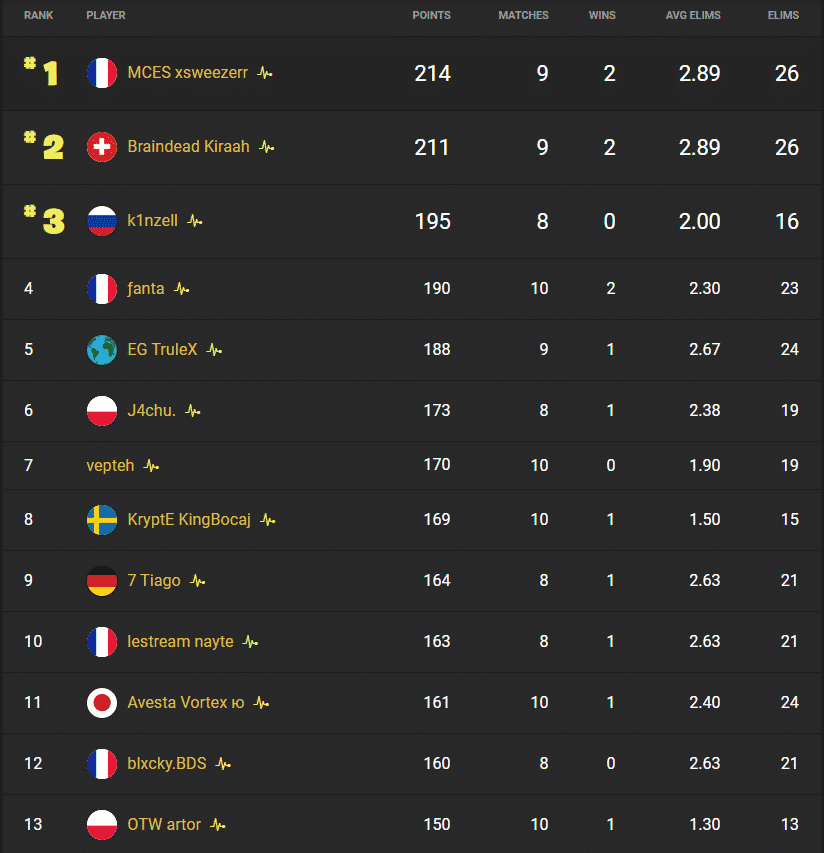This screenshot has height=853, width=824.
Task: Click the Poland flag next to J4chu.
Action: 101,411
